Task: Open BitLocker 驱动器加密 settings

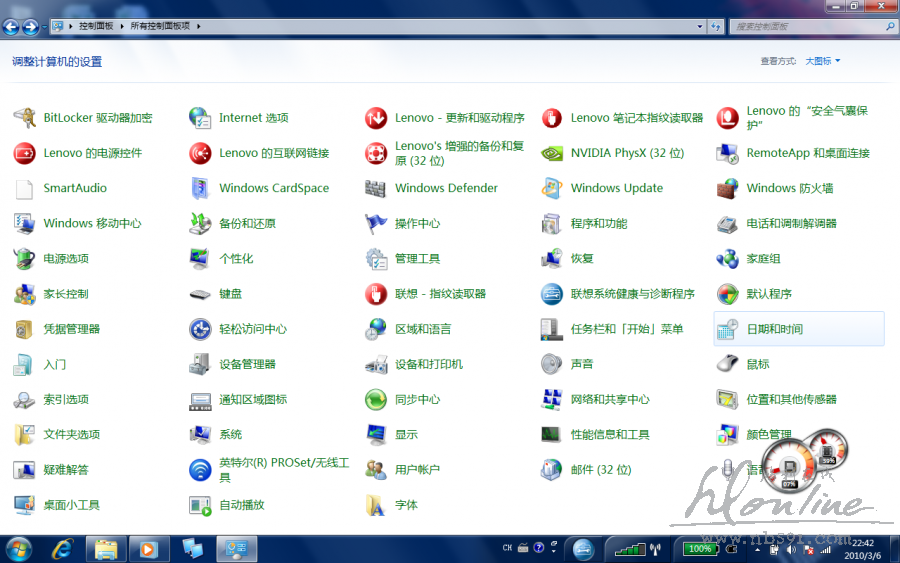Action: pyautogui.click(x=97, y=118)
